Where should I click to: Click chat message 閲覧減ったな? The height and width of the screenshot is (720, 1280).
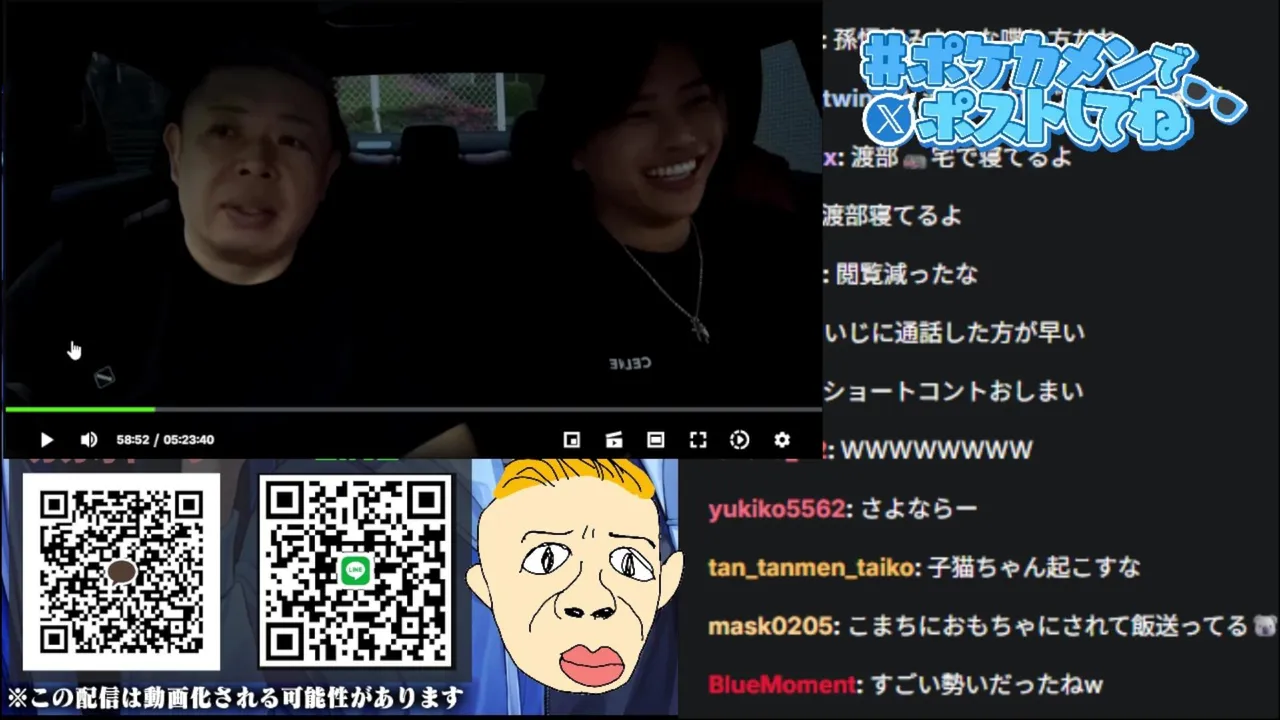click(906, 274)
